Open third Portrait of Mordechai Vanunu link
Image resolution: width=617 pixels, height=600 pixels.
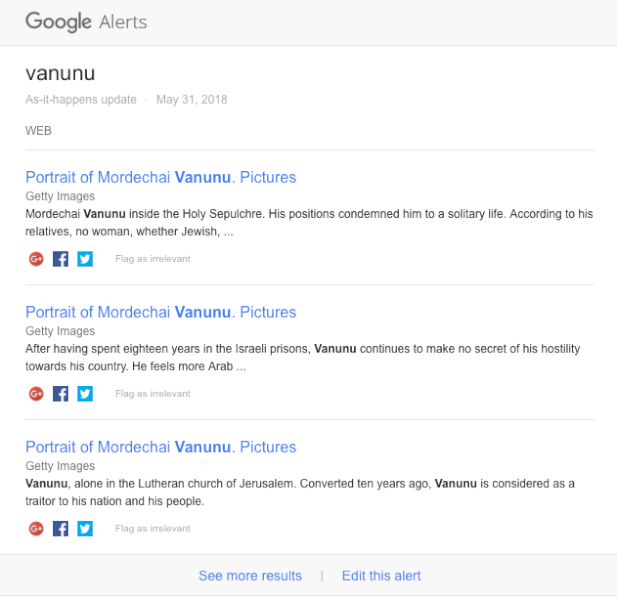pyautogui.click(x=161, y=447)
